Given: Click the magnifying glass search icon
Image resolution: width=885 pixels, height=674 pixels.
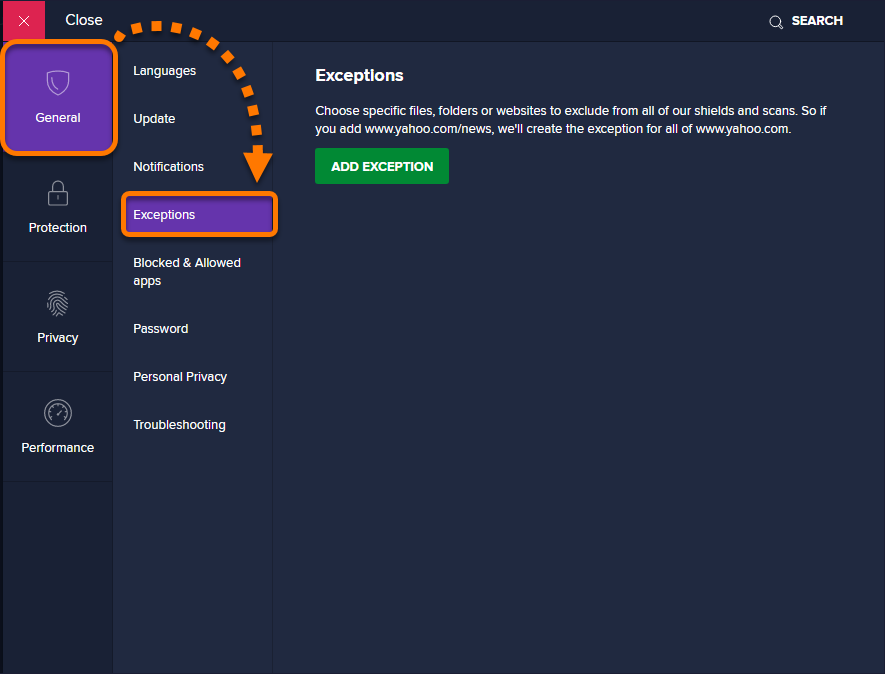Looking at the screenshot, I should (x=775, y=21).
